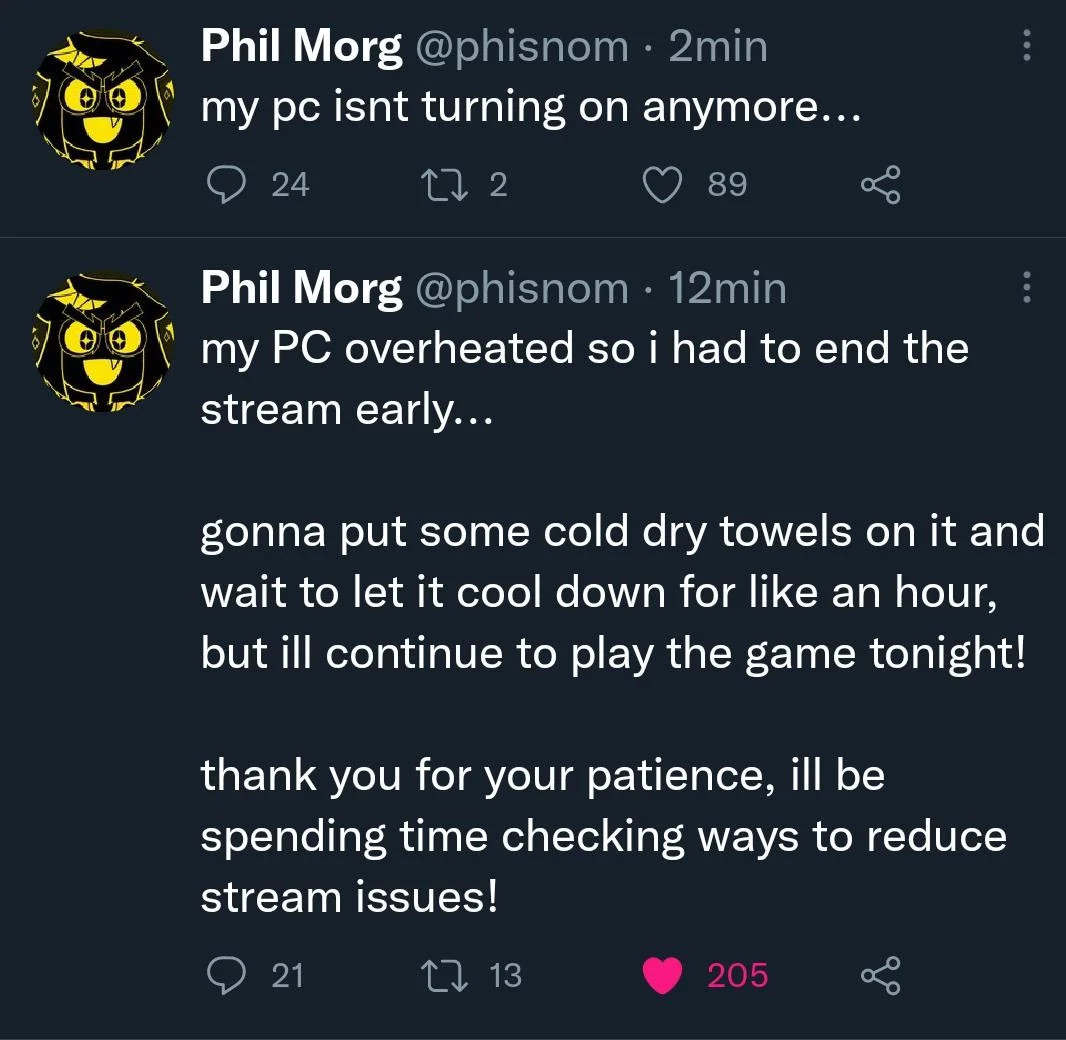Open more options for the 12min tweet
Viewport: 1066px width, 1040px height.
click(1027, 287)
